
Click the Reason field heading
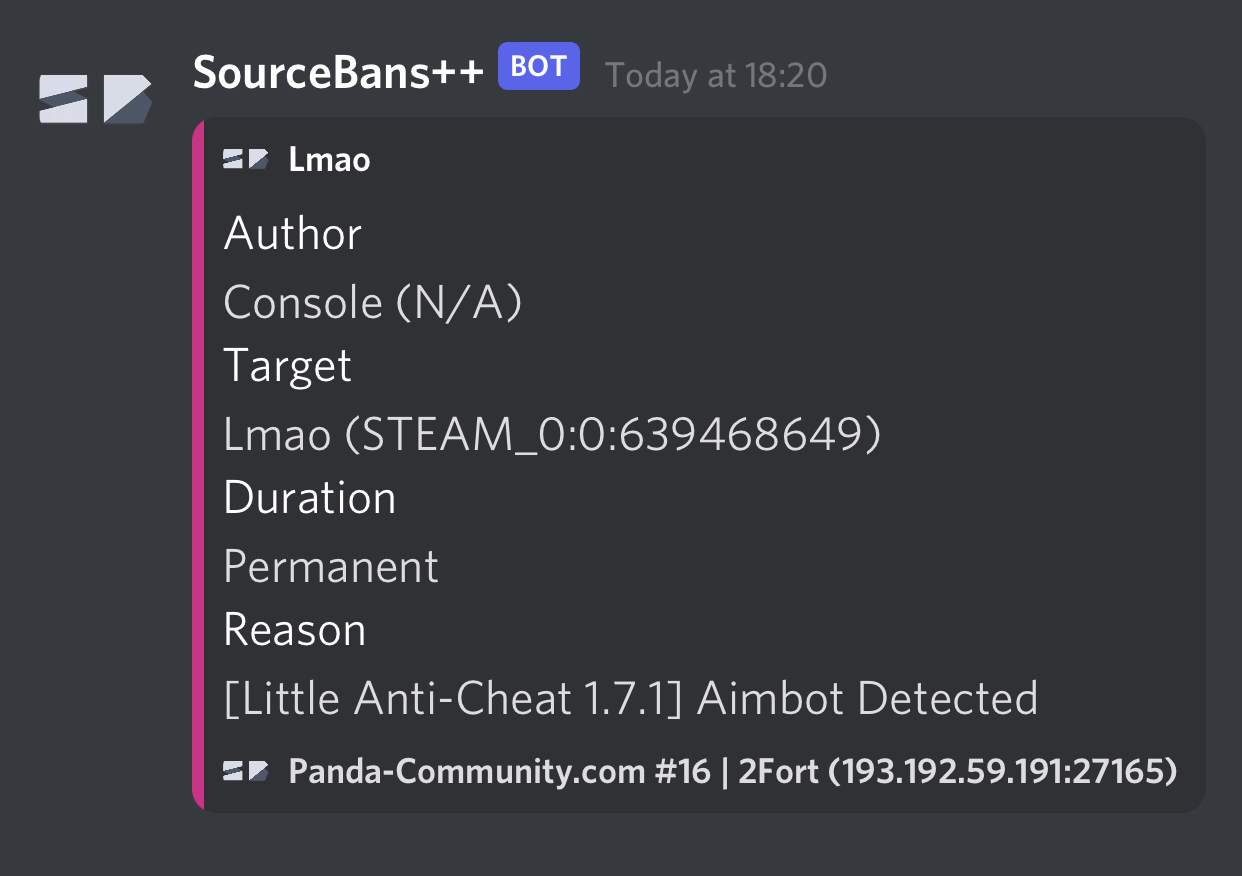294,630
